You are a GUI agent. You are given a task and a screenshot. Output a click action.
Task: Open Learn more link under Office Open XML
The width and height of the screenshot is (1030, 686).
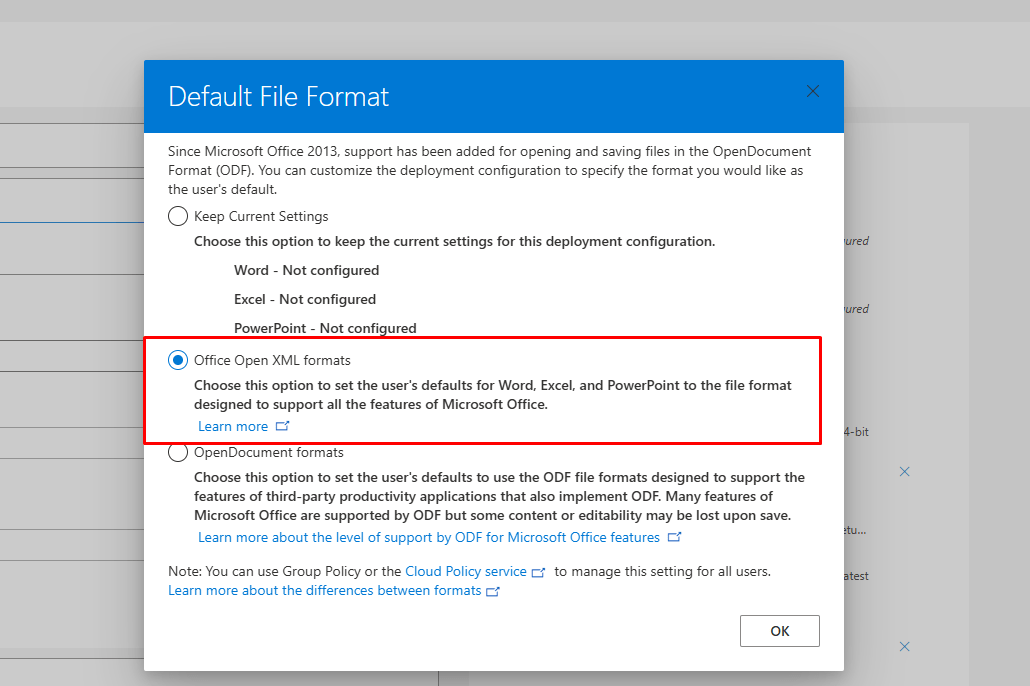tap(233, 426)
